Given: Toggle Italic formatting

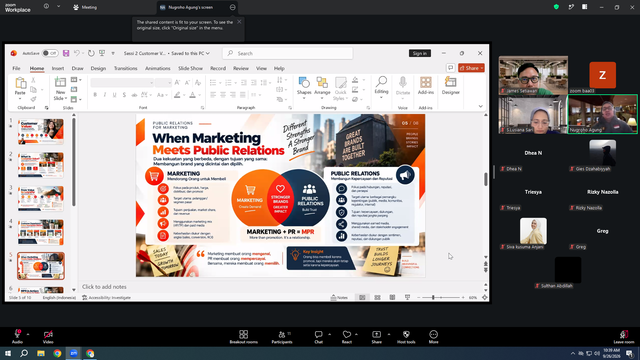Looking at the screenshot, I should click(105, 95).
